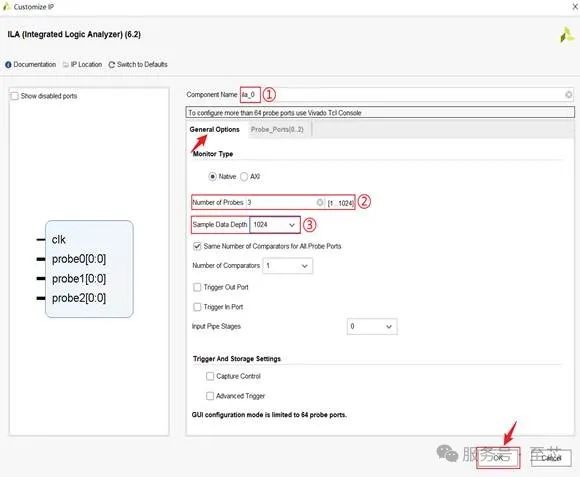Open the Sample Data Depth dropdown
580x477 pixels.
[x=275, y=225]
